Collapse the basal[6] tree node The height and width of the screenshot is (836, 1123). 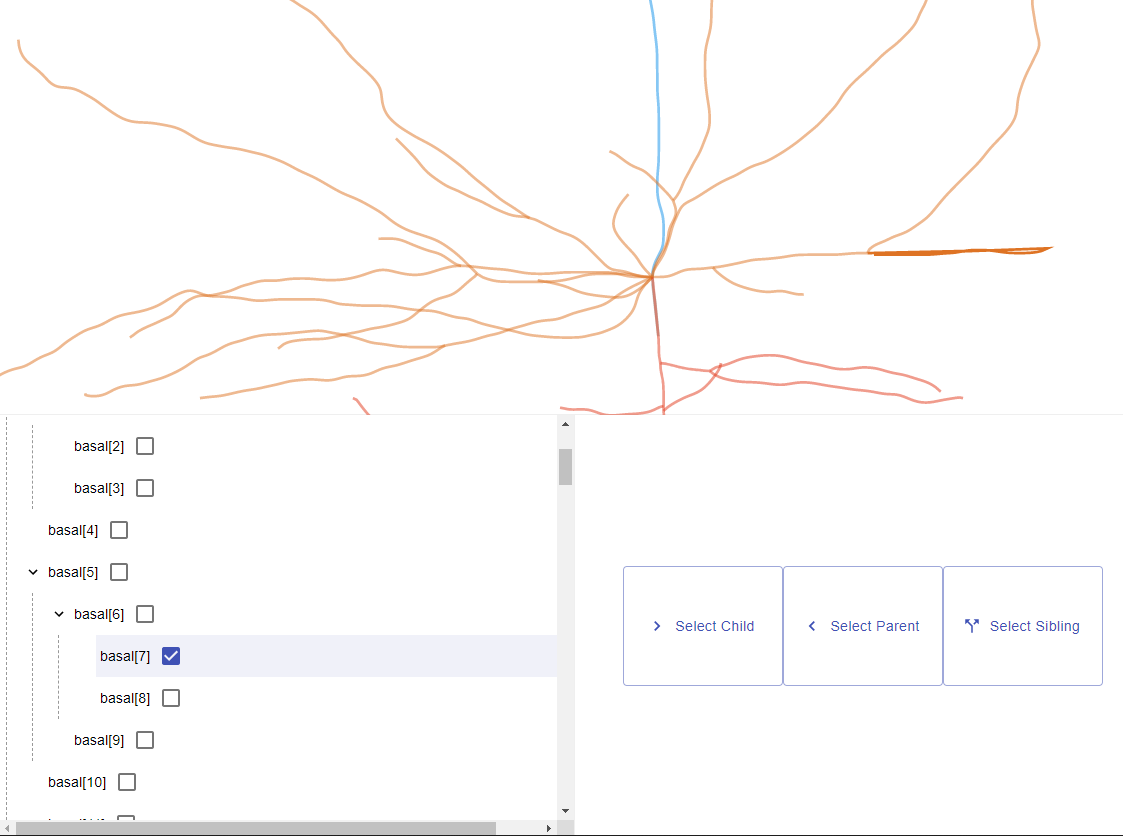click(59, 614)
